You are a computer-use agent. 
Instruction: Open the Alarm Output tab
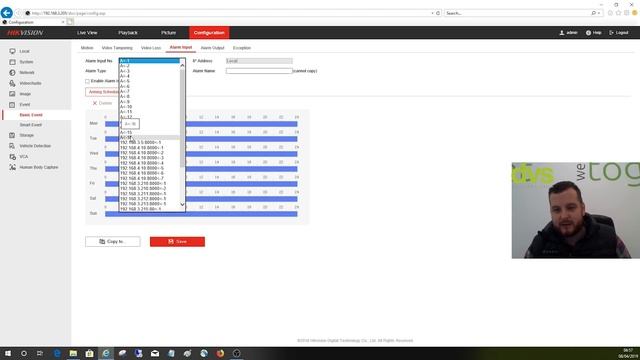pos(212,48)
